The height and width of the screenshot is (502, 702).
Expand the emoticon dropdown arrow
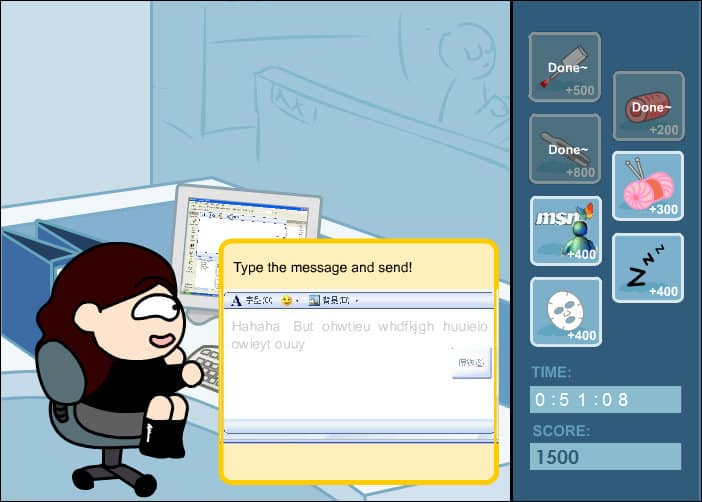pos(297,301)
